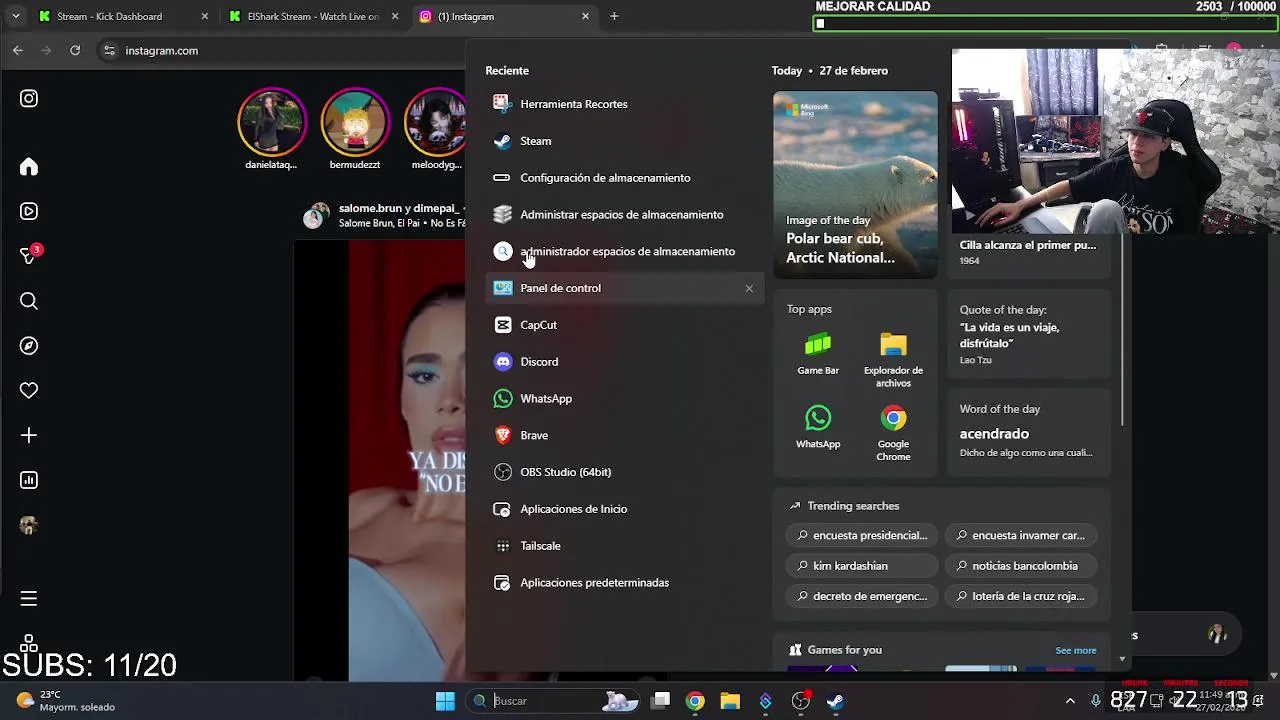Search trending encuesta presidencial
The height and width of the screenshot is (720, 1280).
click(x=863, y=535)
